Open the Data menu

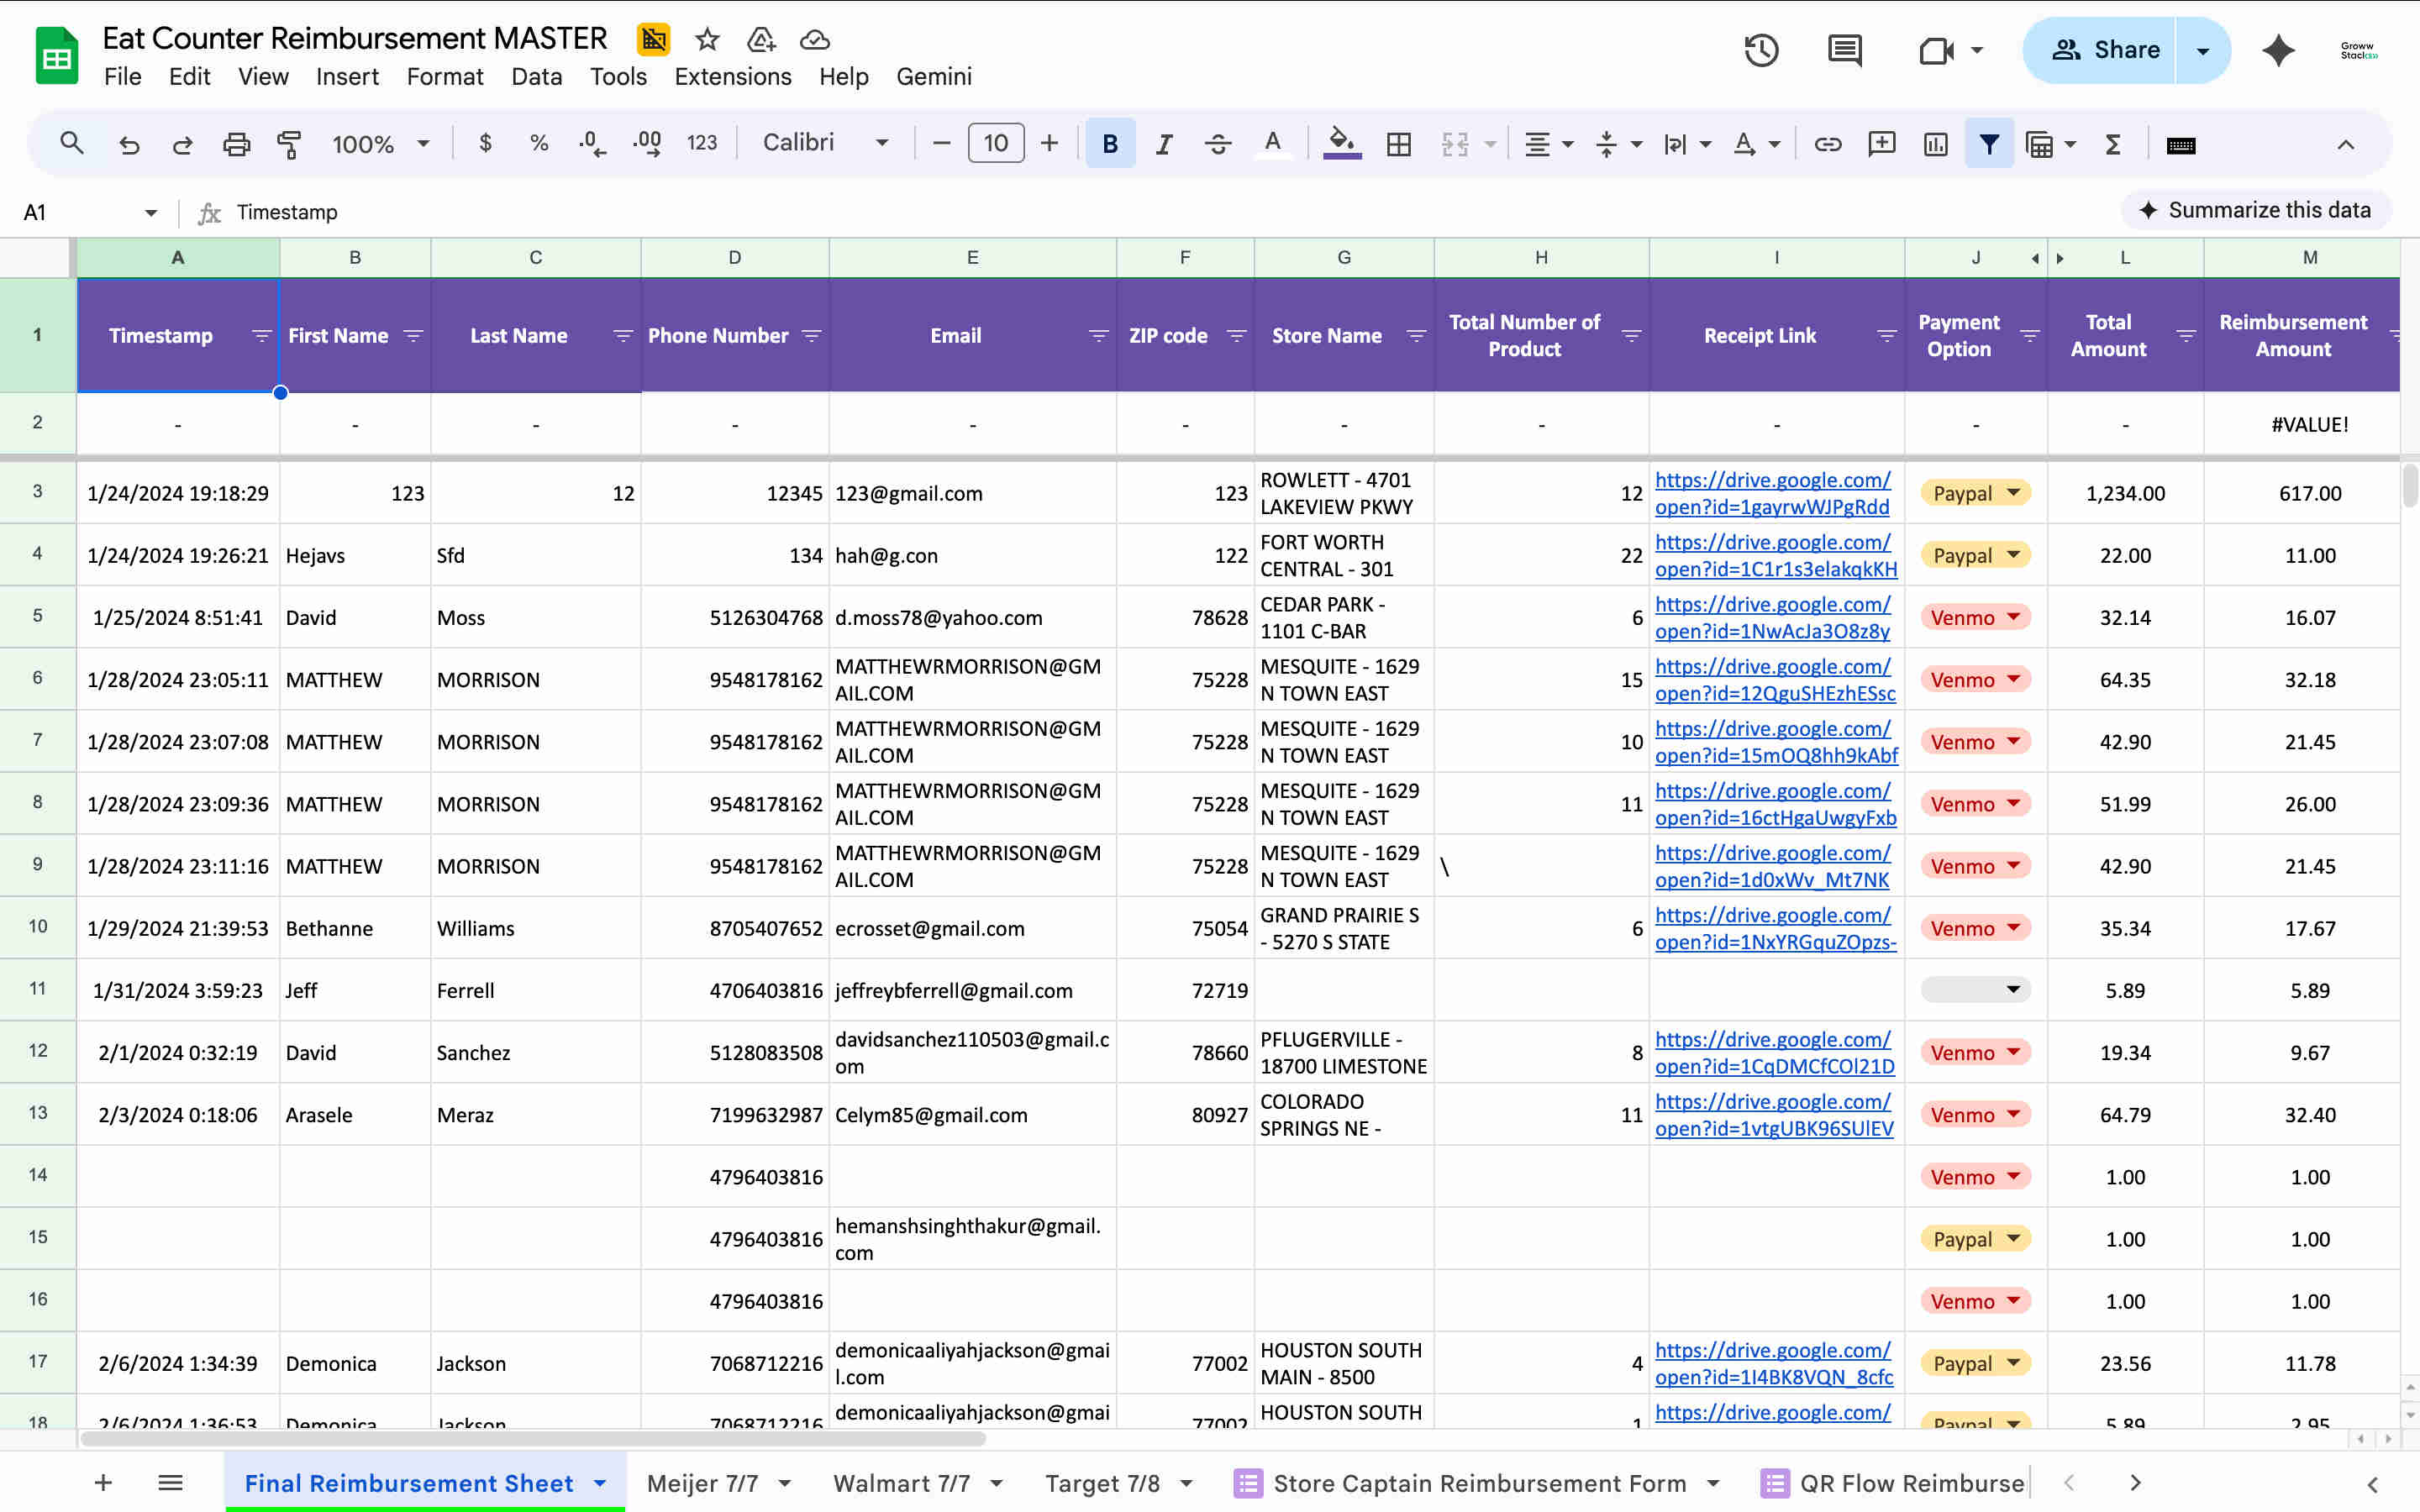(536, 77)
